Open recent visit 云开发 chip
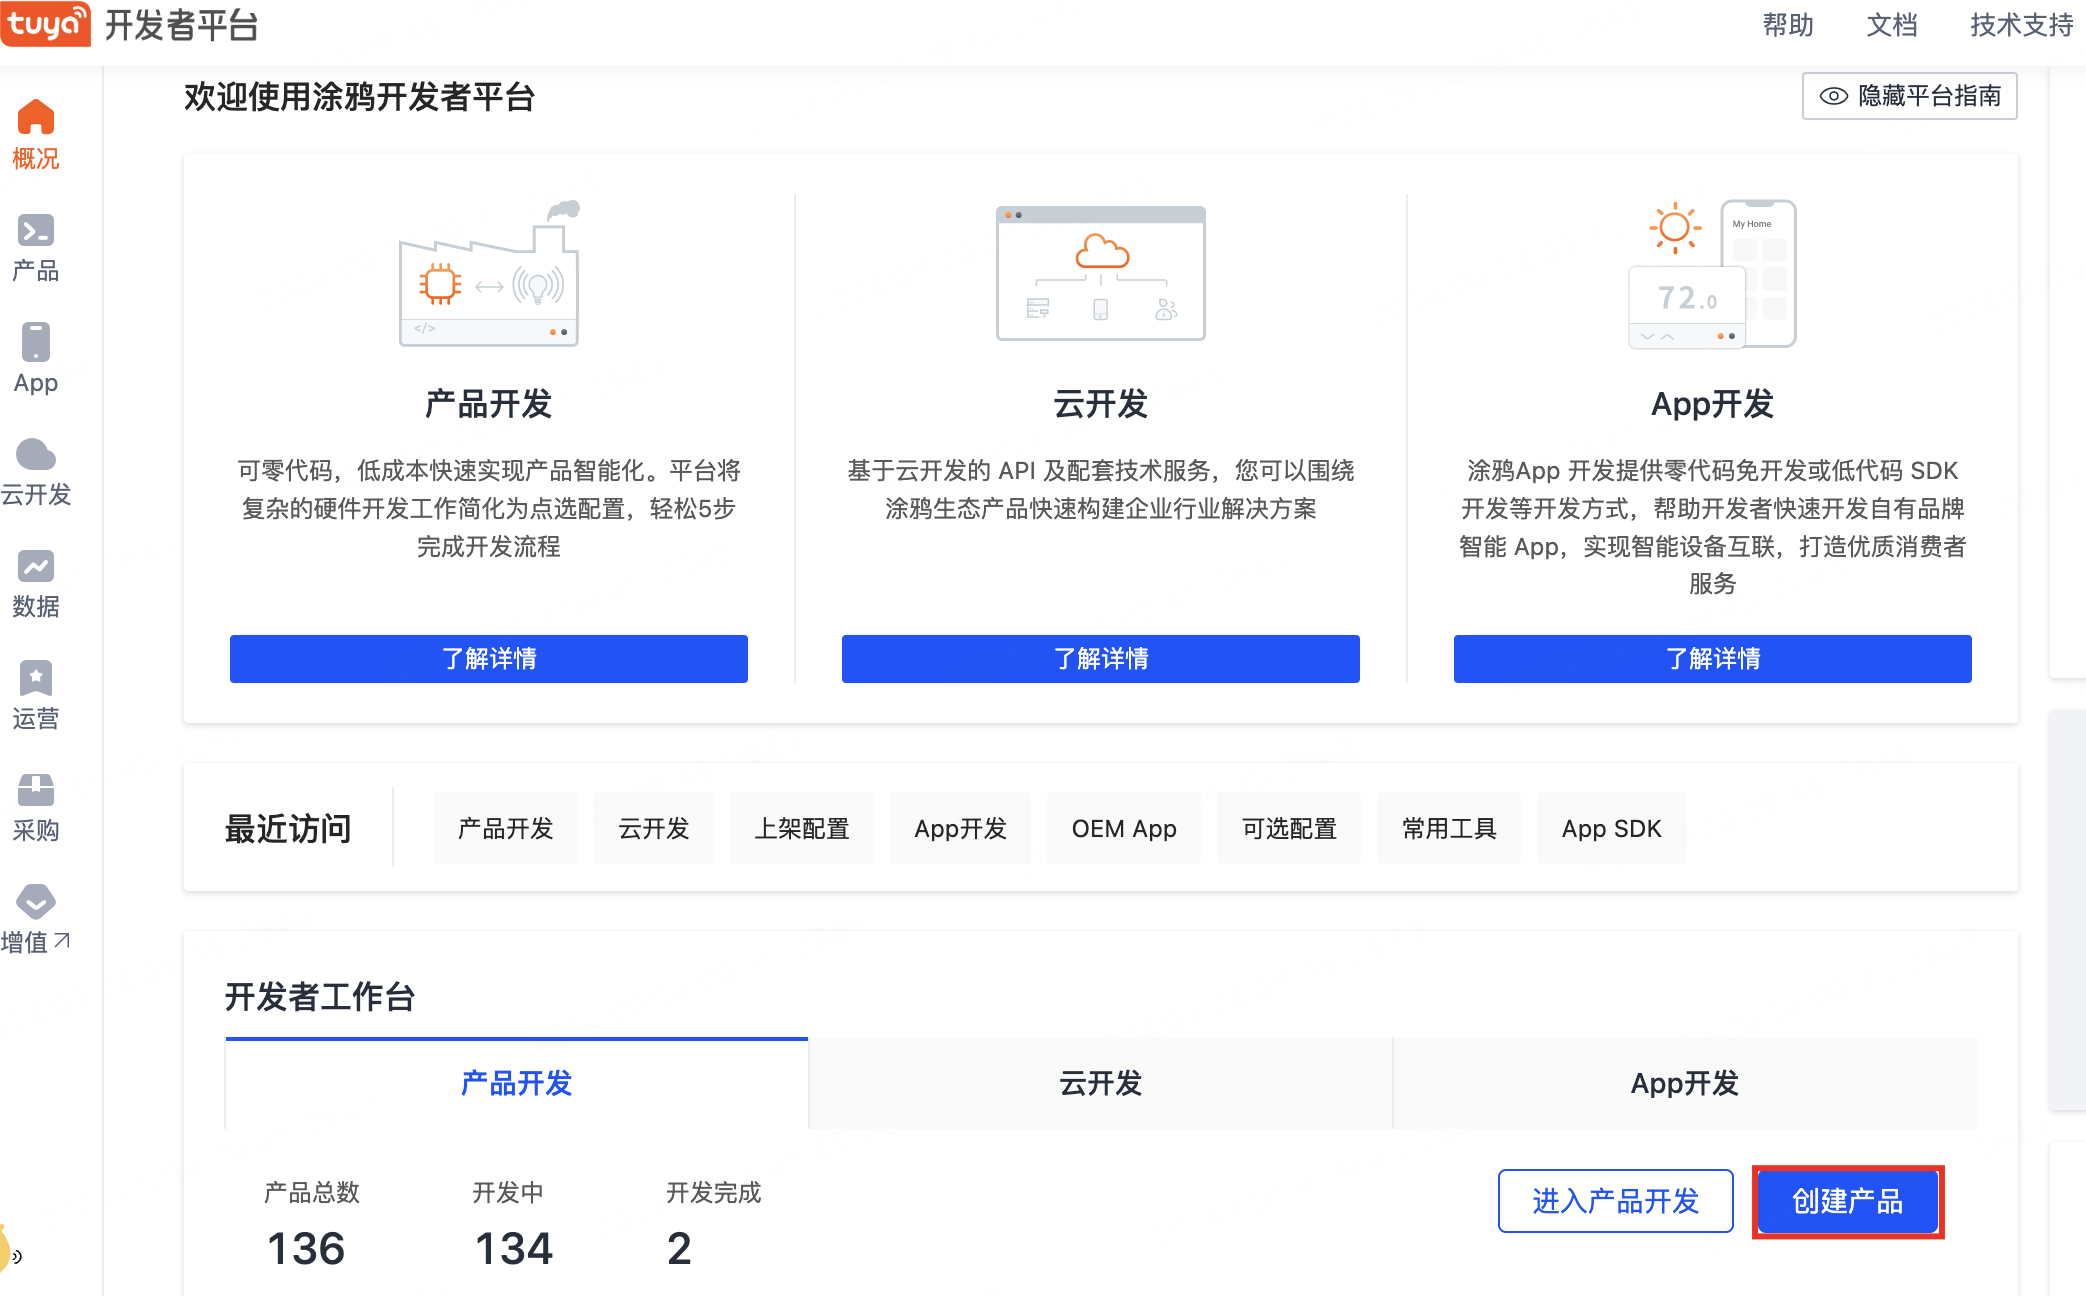2086x1296 pixels. coord(654,828)
